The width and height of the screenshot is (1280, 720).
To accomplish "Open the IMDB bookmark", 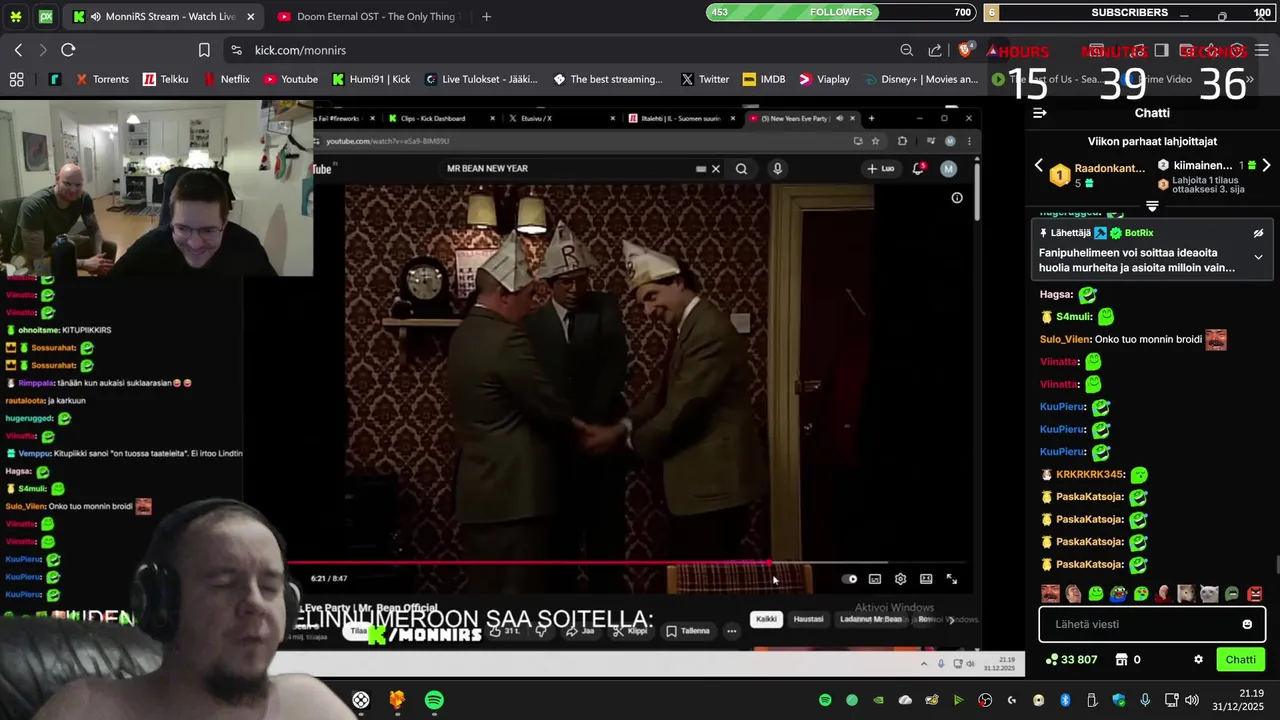I will tap(764, 79).
